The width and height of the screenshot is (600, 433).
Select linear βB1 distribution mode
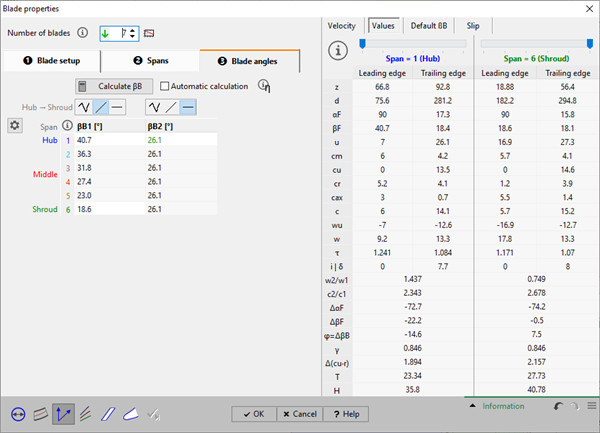[x=101, y=107]
